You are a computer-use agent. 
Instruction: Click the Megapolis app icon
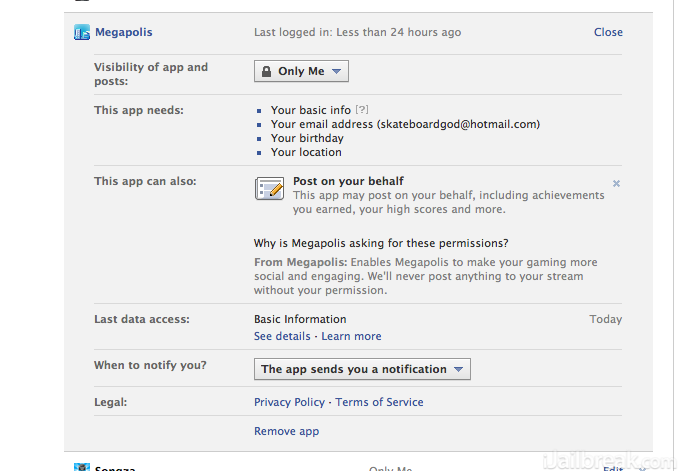pos(82,32)
